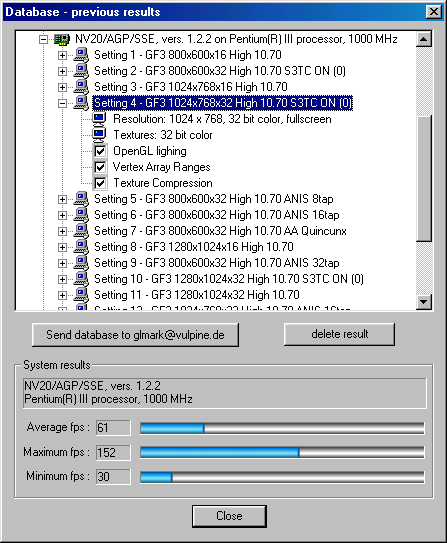Click the computer icon beside Setting 5

[81, 199]
